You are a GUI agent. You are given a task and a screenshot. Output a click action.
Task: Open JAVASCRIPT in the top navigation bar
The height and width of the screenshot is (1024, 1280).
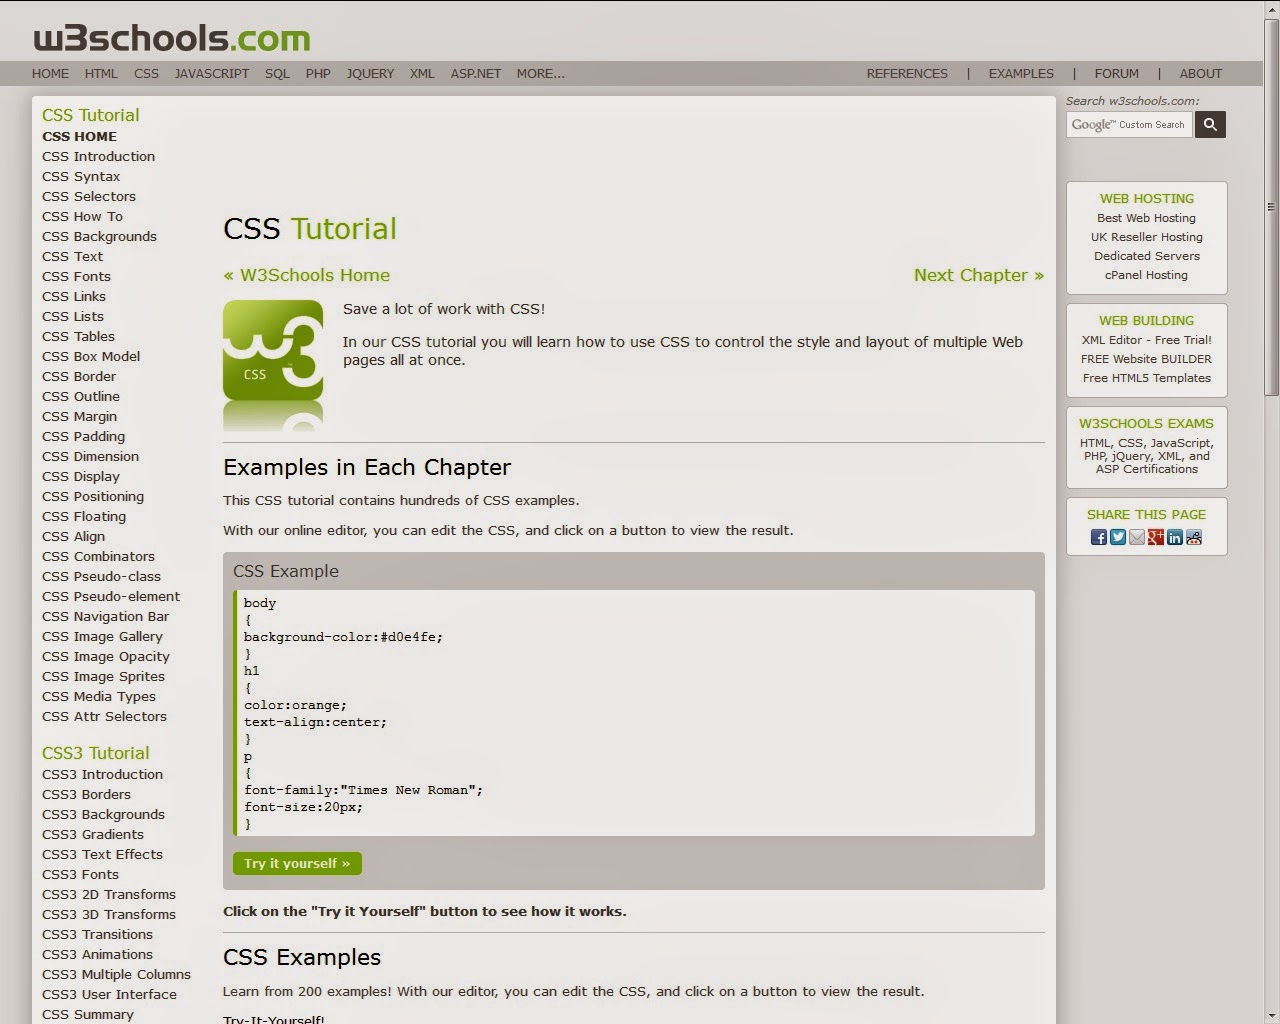tap(212, 73)
